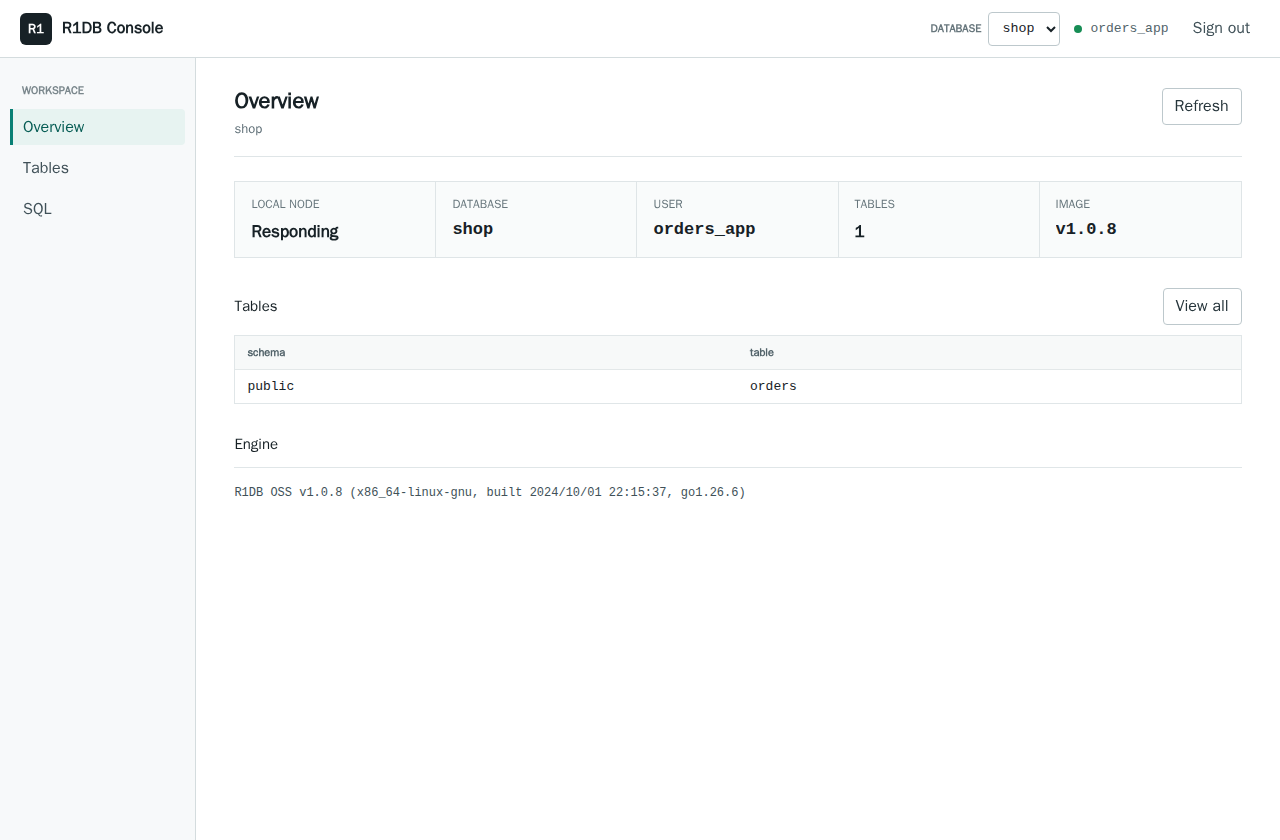Click the shop subtitle under Overview
Image resolution: width=1280 pixels, height=840 pixels.
(x=248, y=129)
